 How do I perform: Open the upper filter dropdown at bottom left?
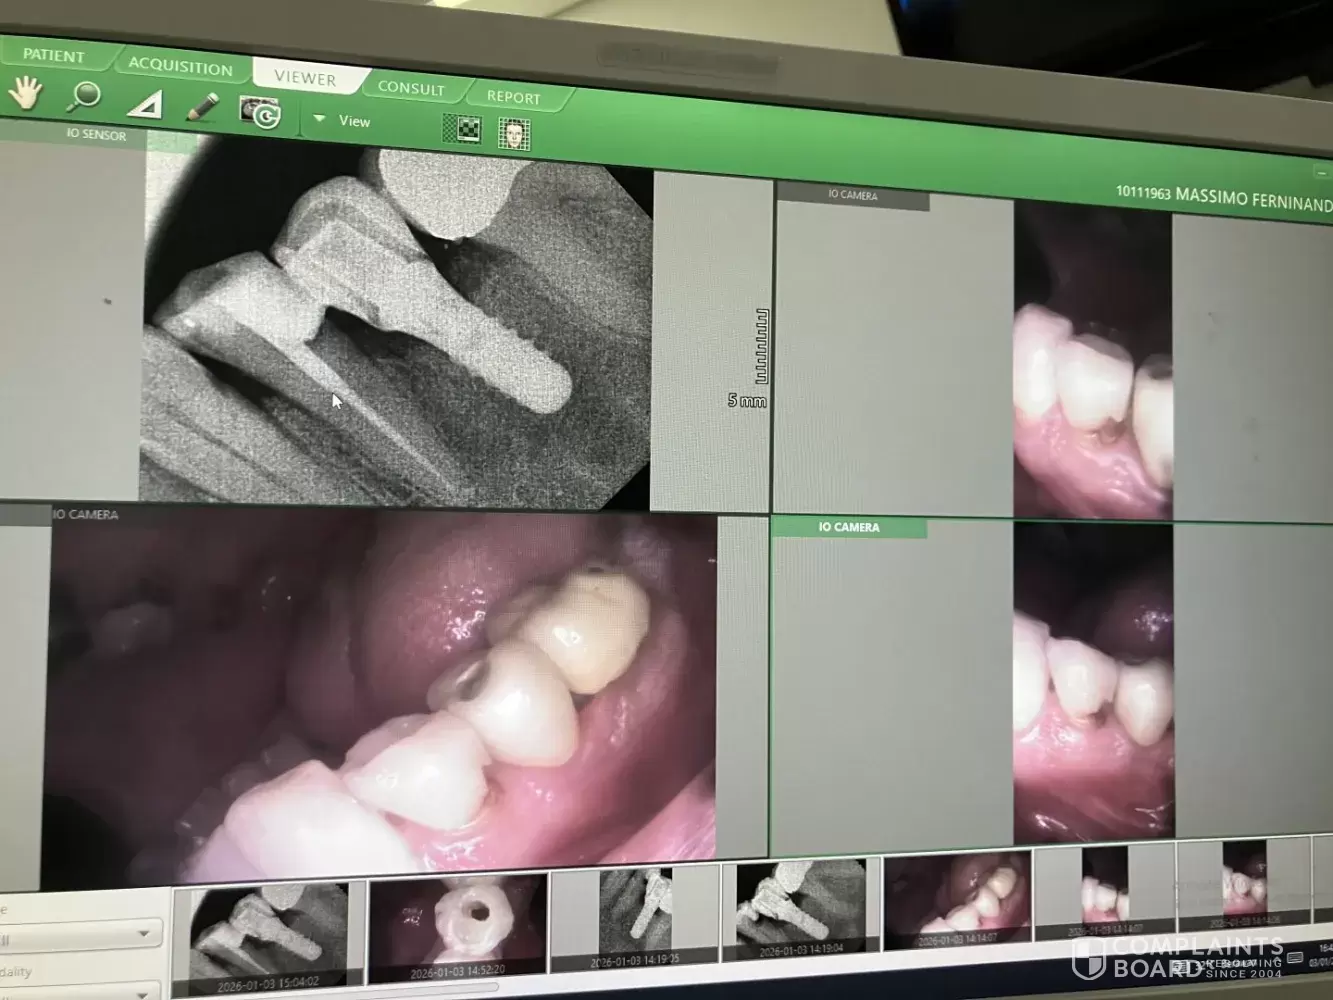(144, 935)
